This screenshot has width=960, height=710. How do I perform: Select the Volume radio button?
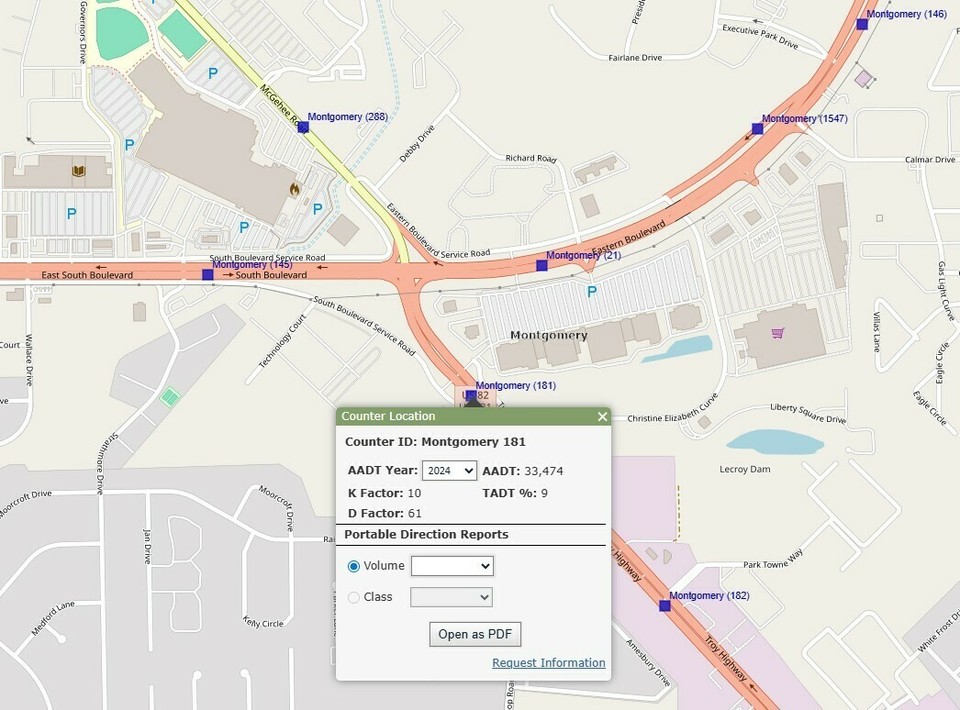pos(353,566)
